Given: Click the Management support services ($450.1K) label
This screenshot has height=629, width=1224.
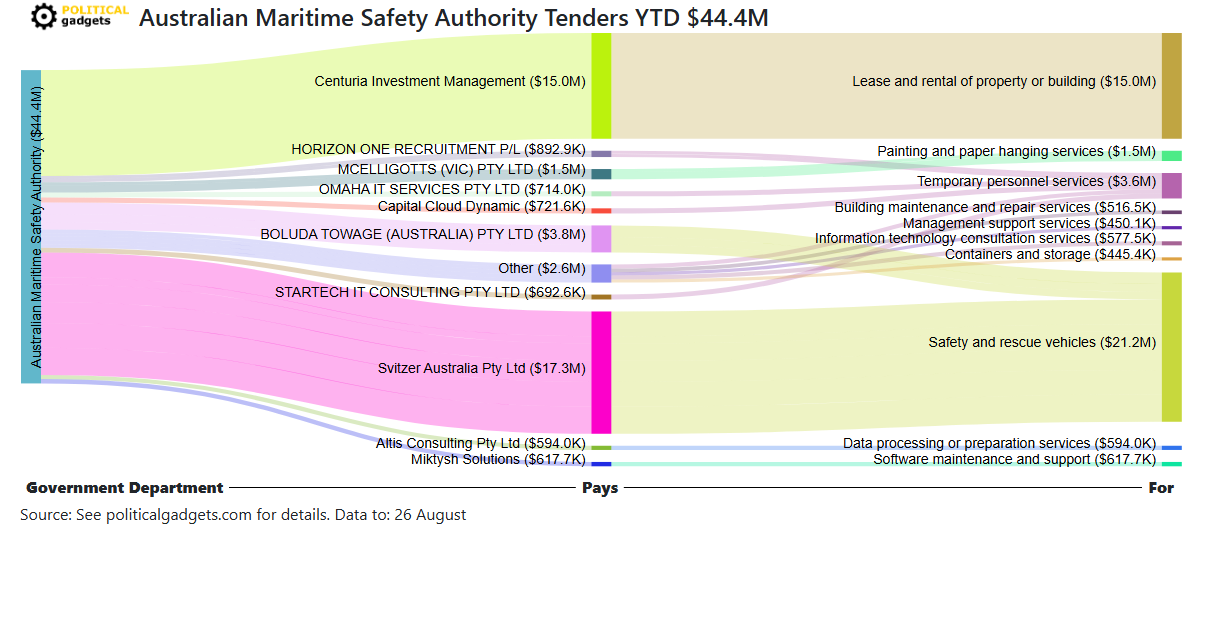Looking at the screenshot, I should coord(1030,223).
